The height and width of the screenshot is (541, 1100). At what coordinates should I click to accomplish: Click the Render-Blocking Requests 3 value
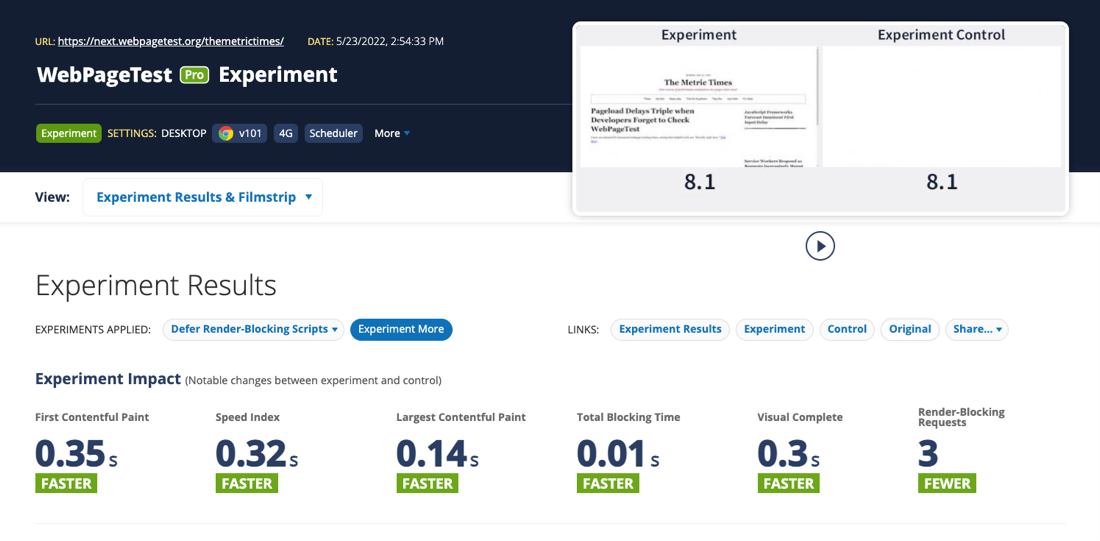(928, 453)
